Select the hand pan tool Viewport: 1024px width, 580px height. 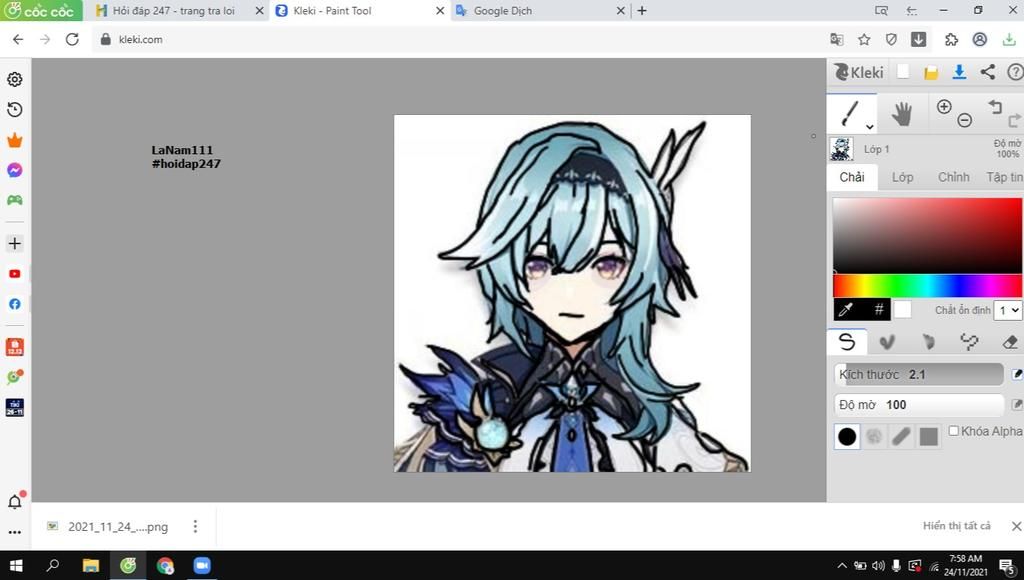click(902, 114)
